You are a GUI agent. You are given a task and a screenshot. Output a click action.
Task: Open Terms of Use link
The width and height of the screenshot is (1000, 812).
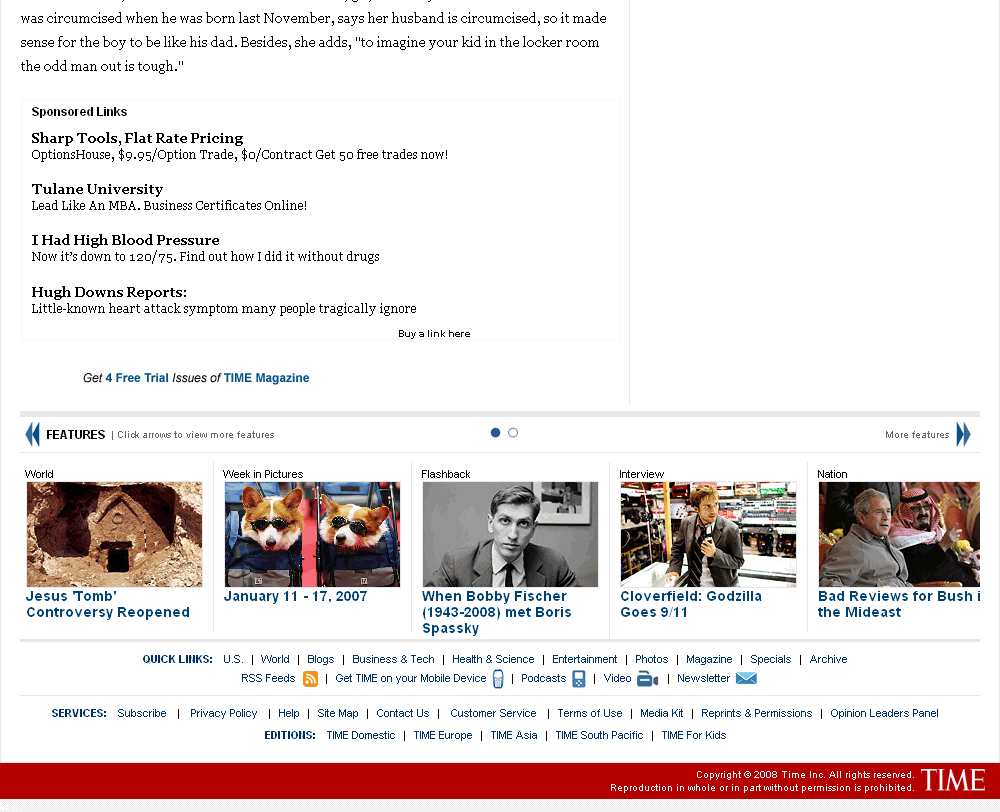tap(590, 713)
